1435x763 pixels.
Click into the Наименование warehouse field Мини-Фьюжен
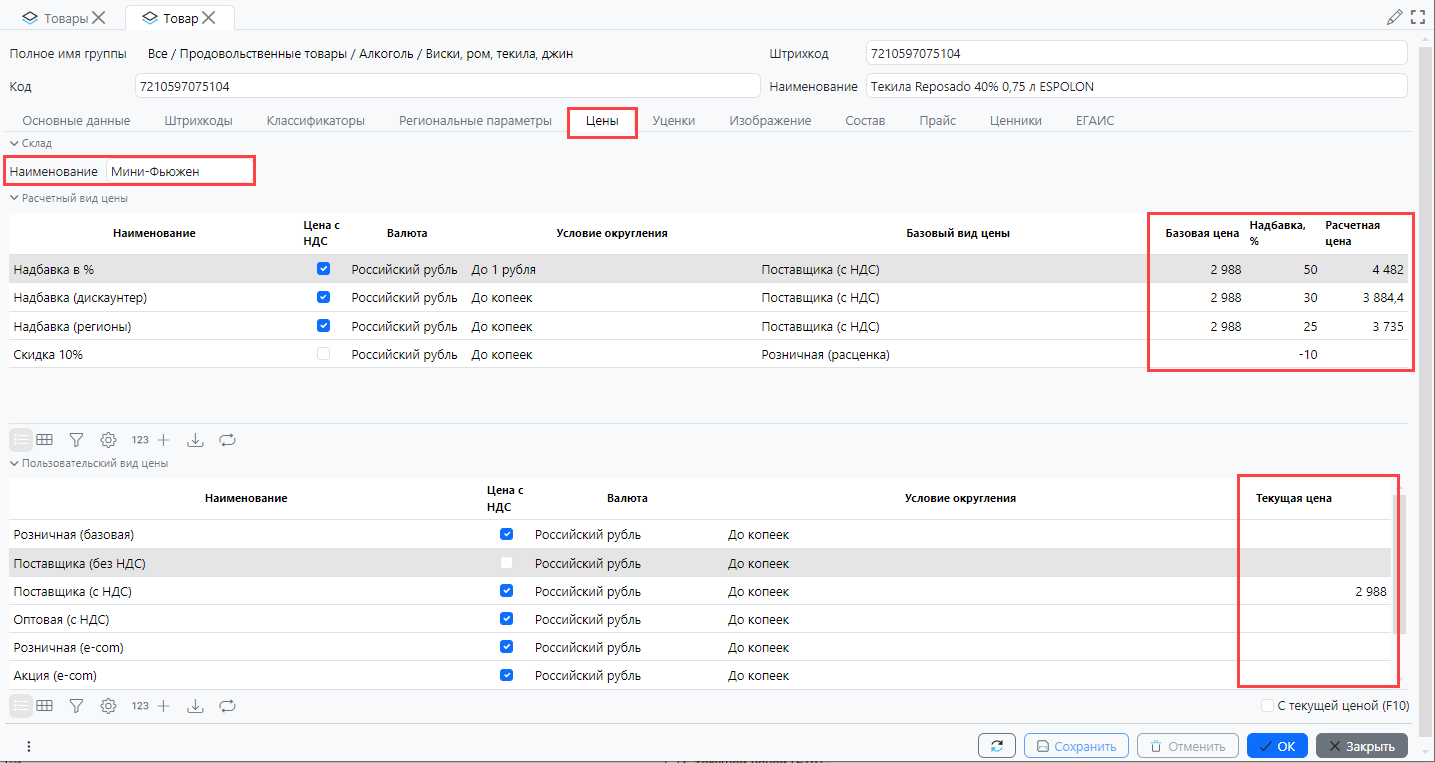pos(178,172)
